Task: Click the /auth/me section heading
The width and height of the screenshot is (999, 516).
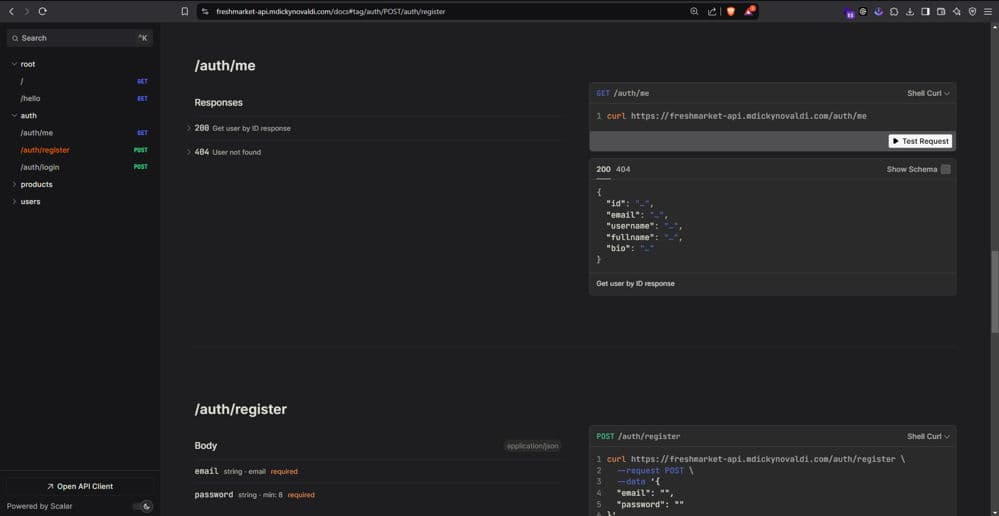Action: [x=225, y=66]
